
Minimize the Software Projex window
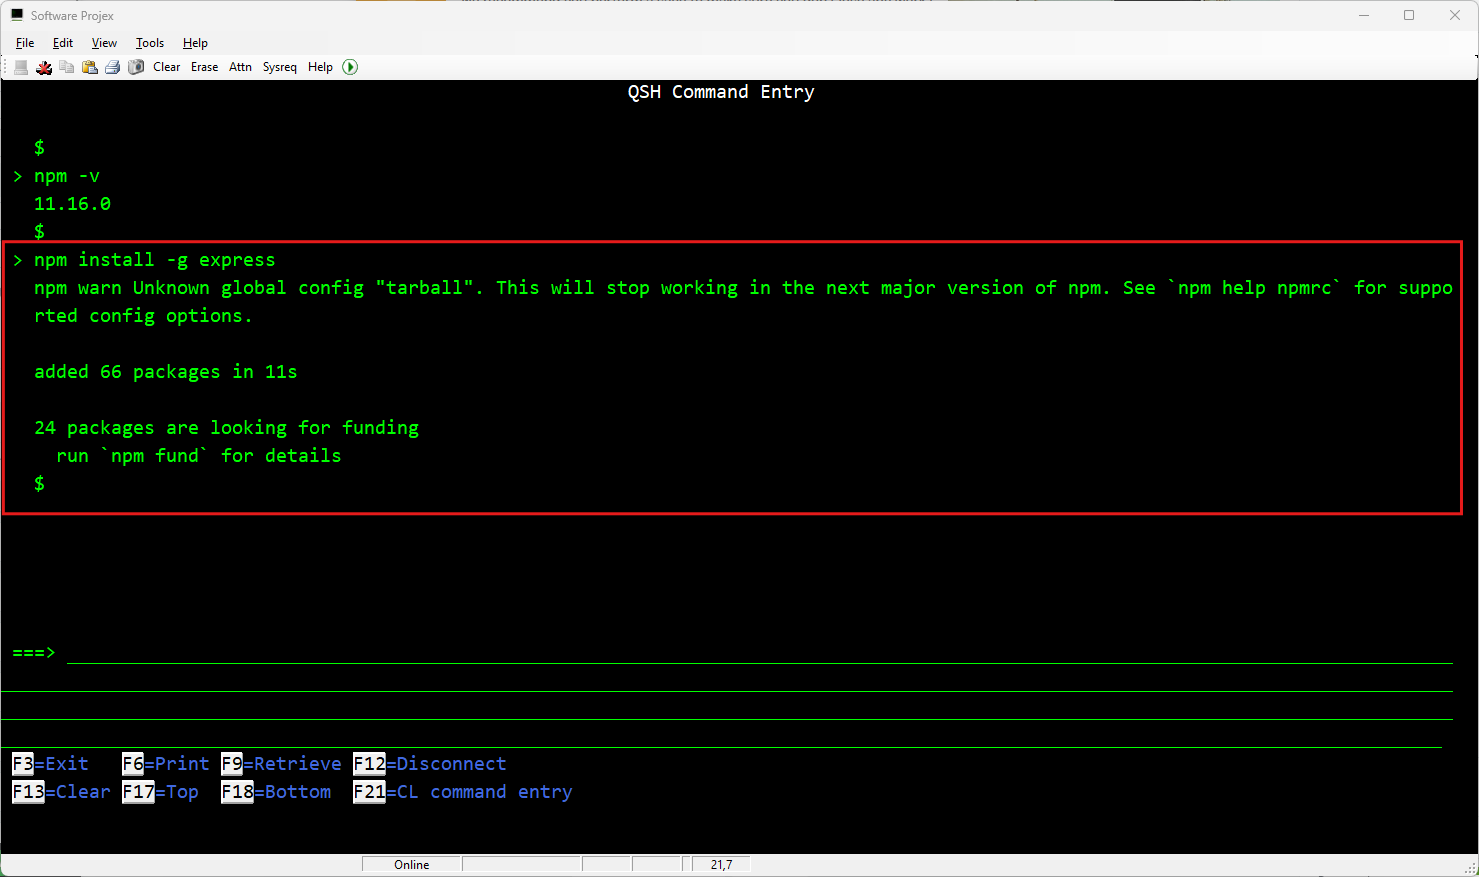(1364, 15)
